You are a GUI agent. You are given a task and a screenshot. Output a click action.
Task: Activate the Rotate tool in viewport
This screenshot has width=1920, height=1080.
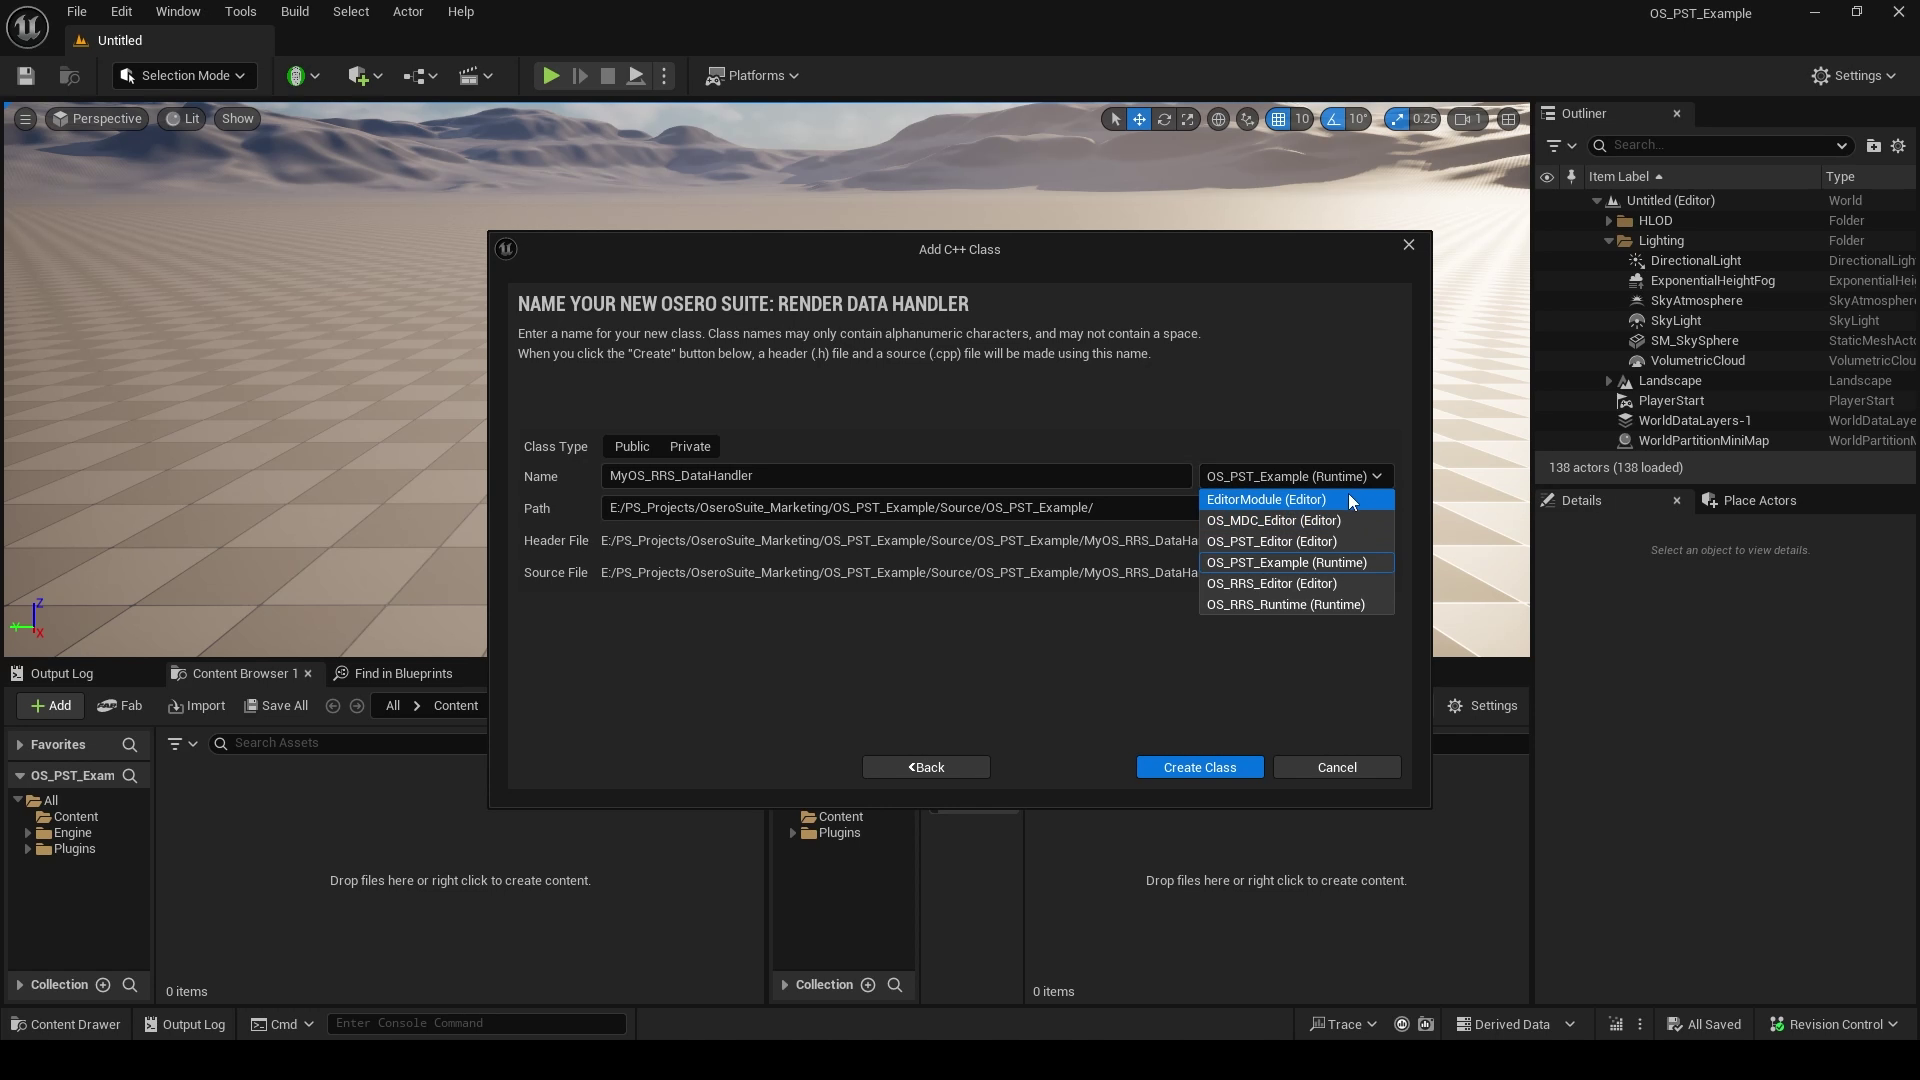coord(1164,119)
